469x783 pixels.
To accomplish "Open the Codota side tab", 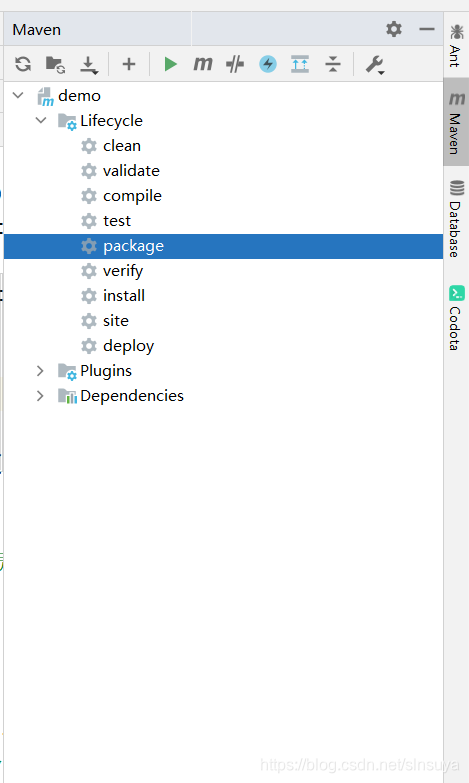I will coord(456,318).
